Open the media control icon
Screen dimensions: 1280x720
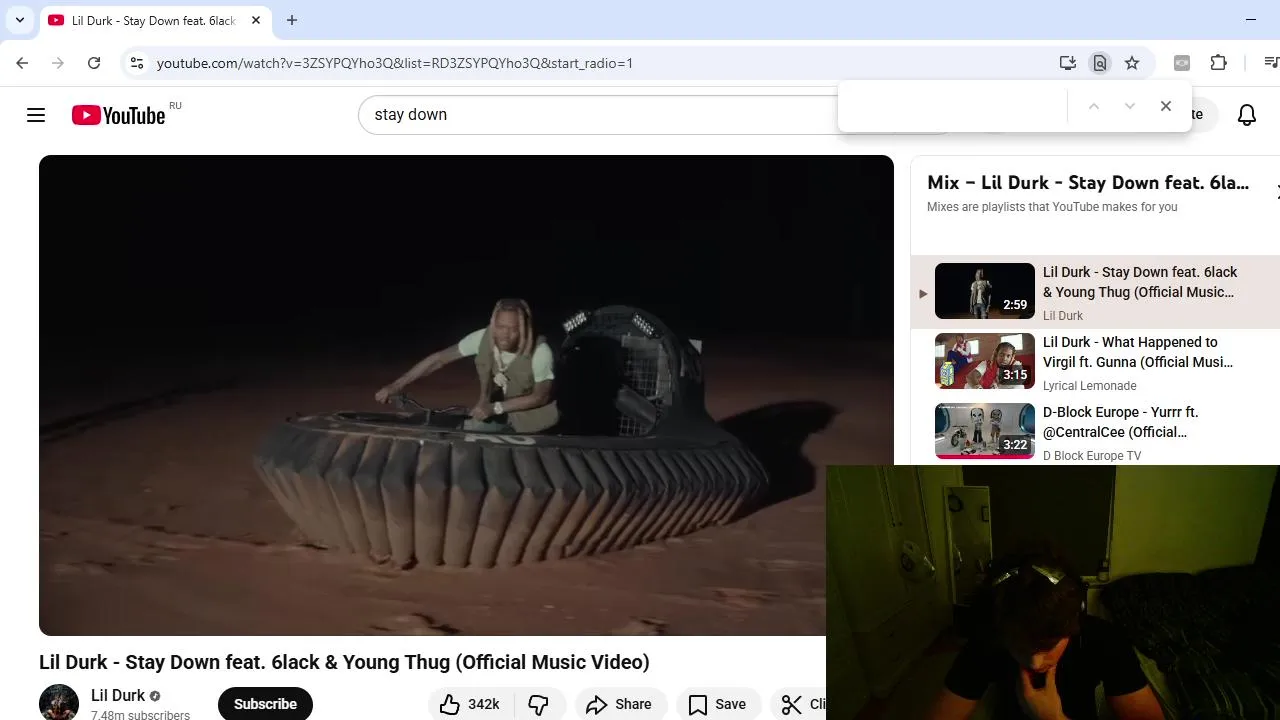coord(1270,63)
